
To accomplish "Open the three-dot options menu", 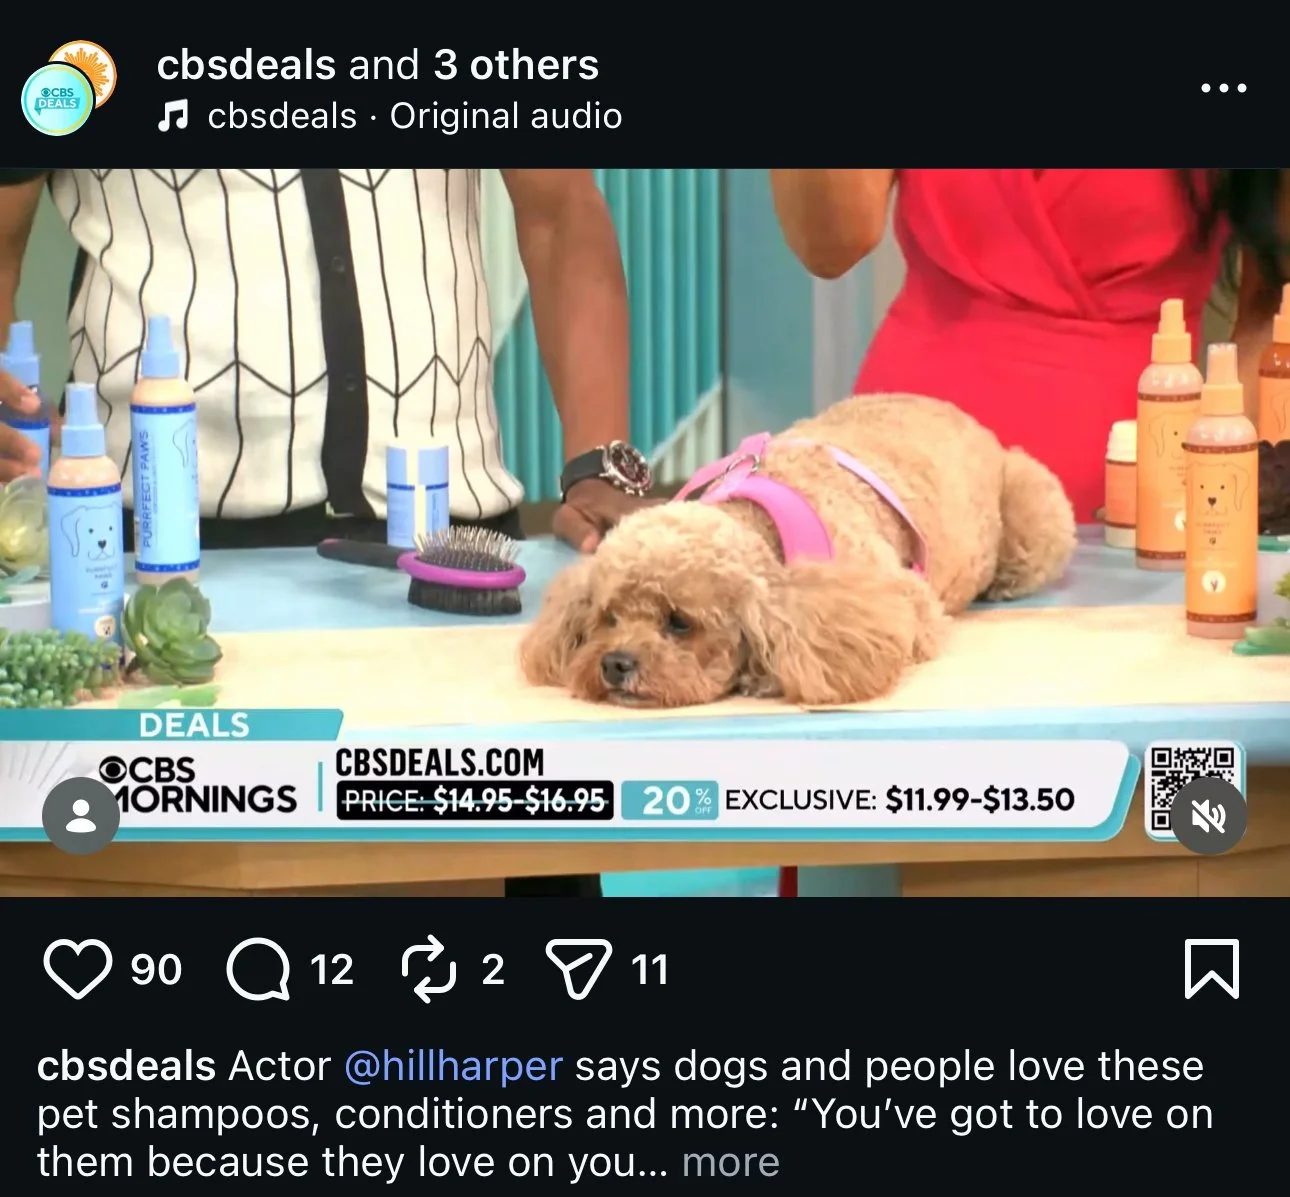I will tap(1224, 88).
